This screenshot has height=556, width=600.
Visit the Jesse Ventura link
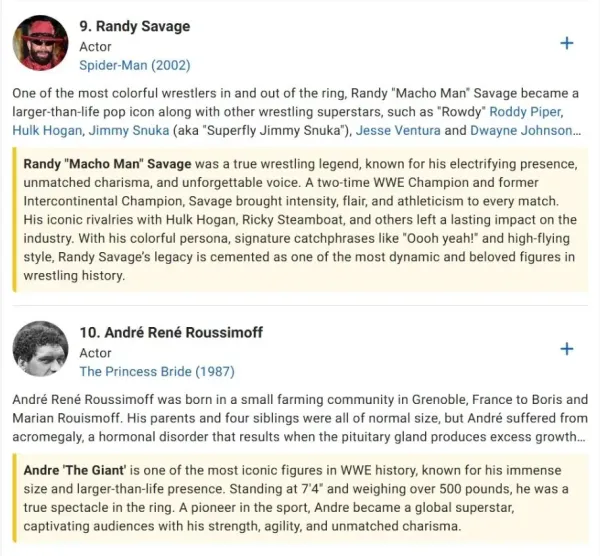coord(398,130)
